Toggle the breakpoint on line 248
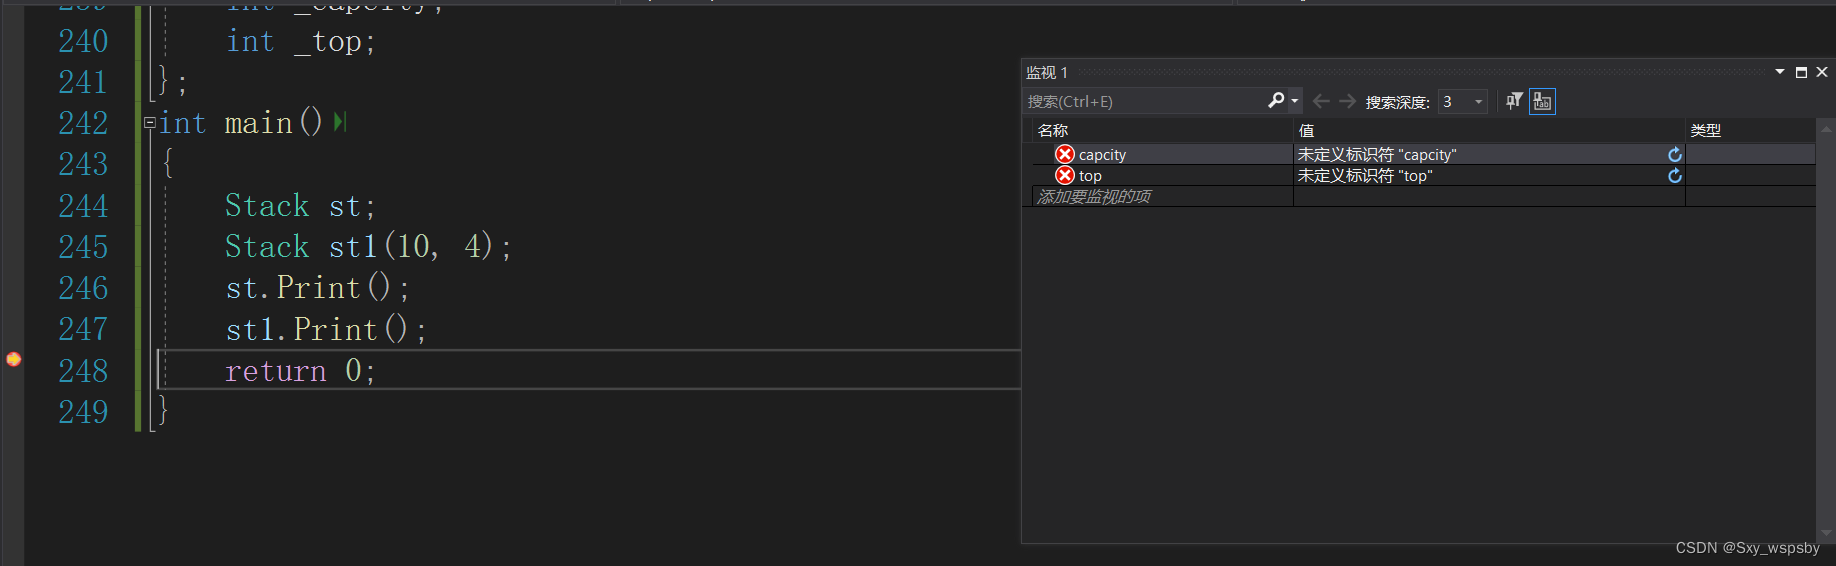 click(14, 359)
